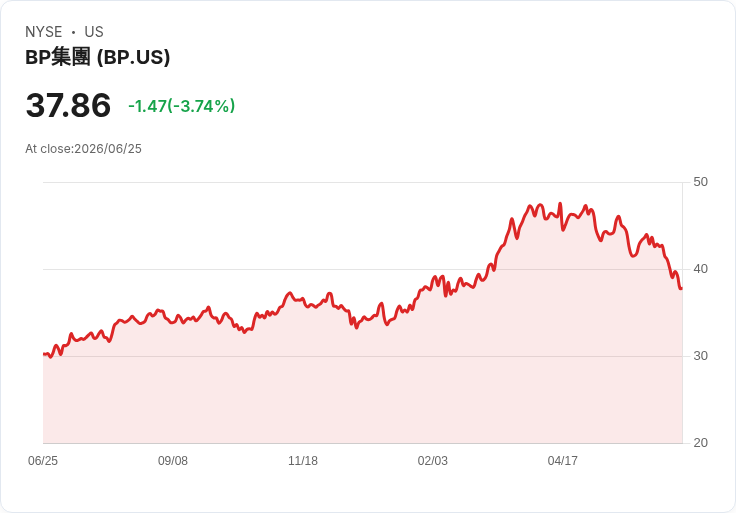
Task: Click the 40 price axis label
Action: [700, 269]
